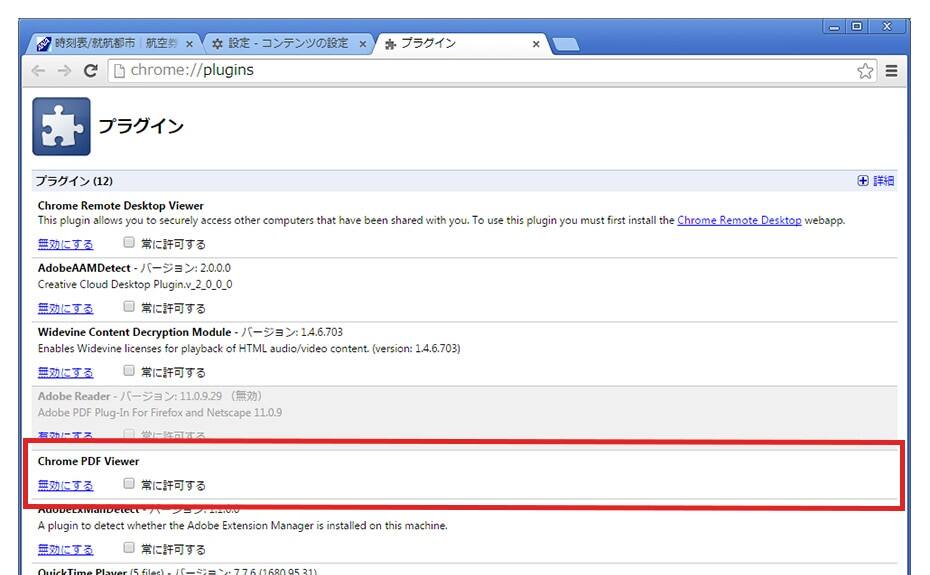Viewport: 930px width, 575px height.
Task: Disable Chrome PDF Viewer via 無効にする
Action: [x=65, y=485]
